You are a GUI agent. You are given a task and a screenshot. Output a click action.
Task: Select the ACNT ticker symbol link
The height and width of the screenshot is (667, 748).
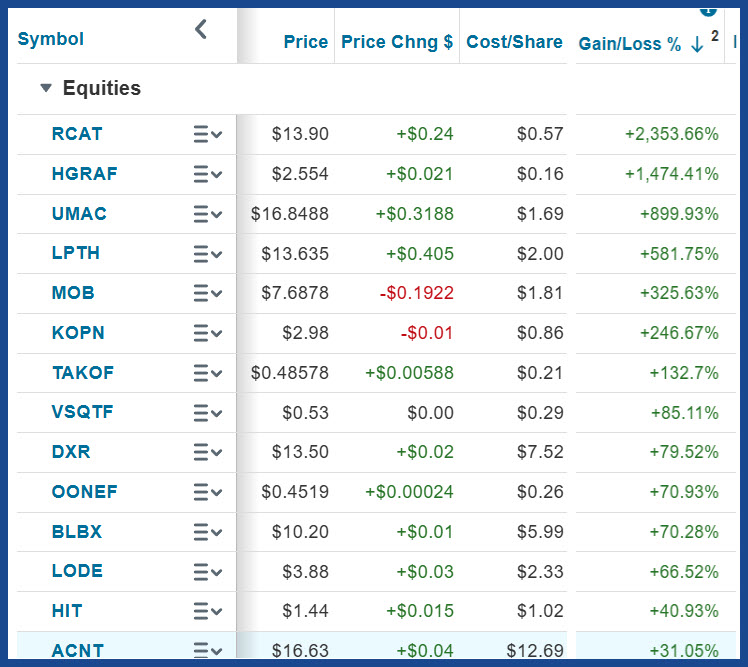77,651
